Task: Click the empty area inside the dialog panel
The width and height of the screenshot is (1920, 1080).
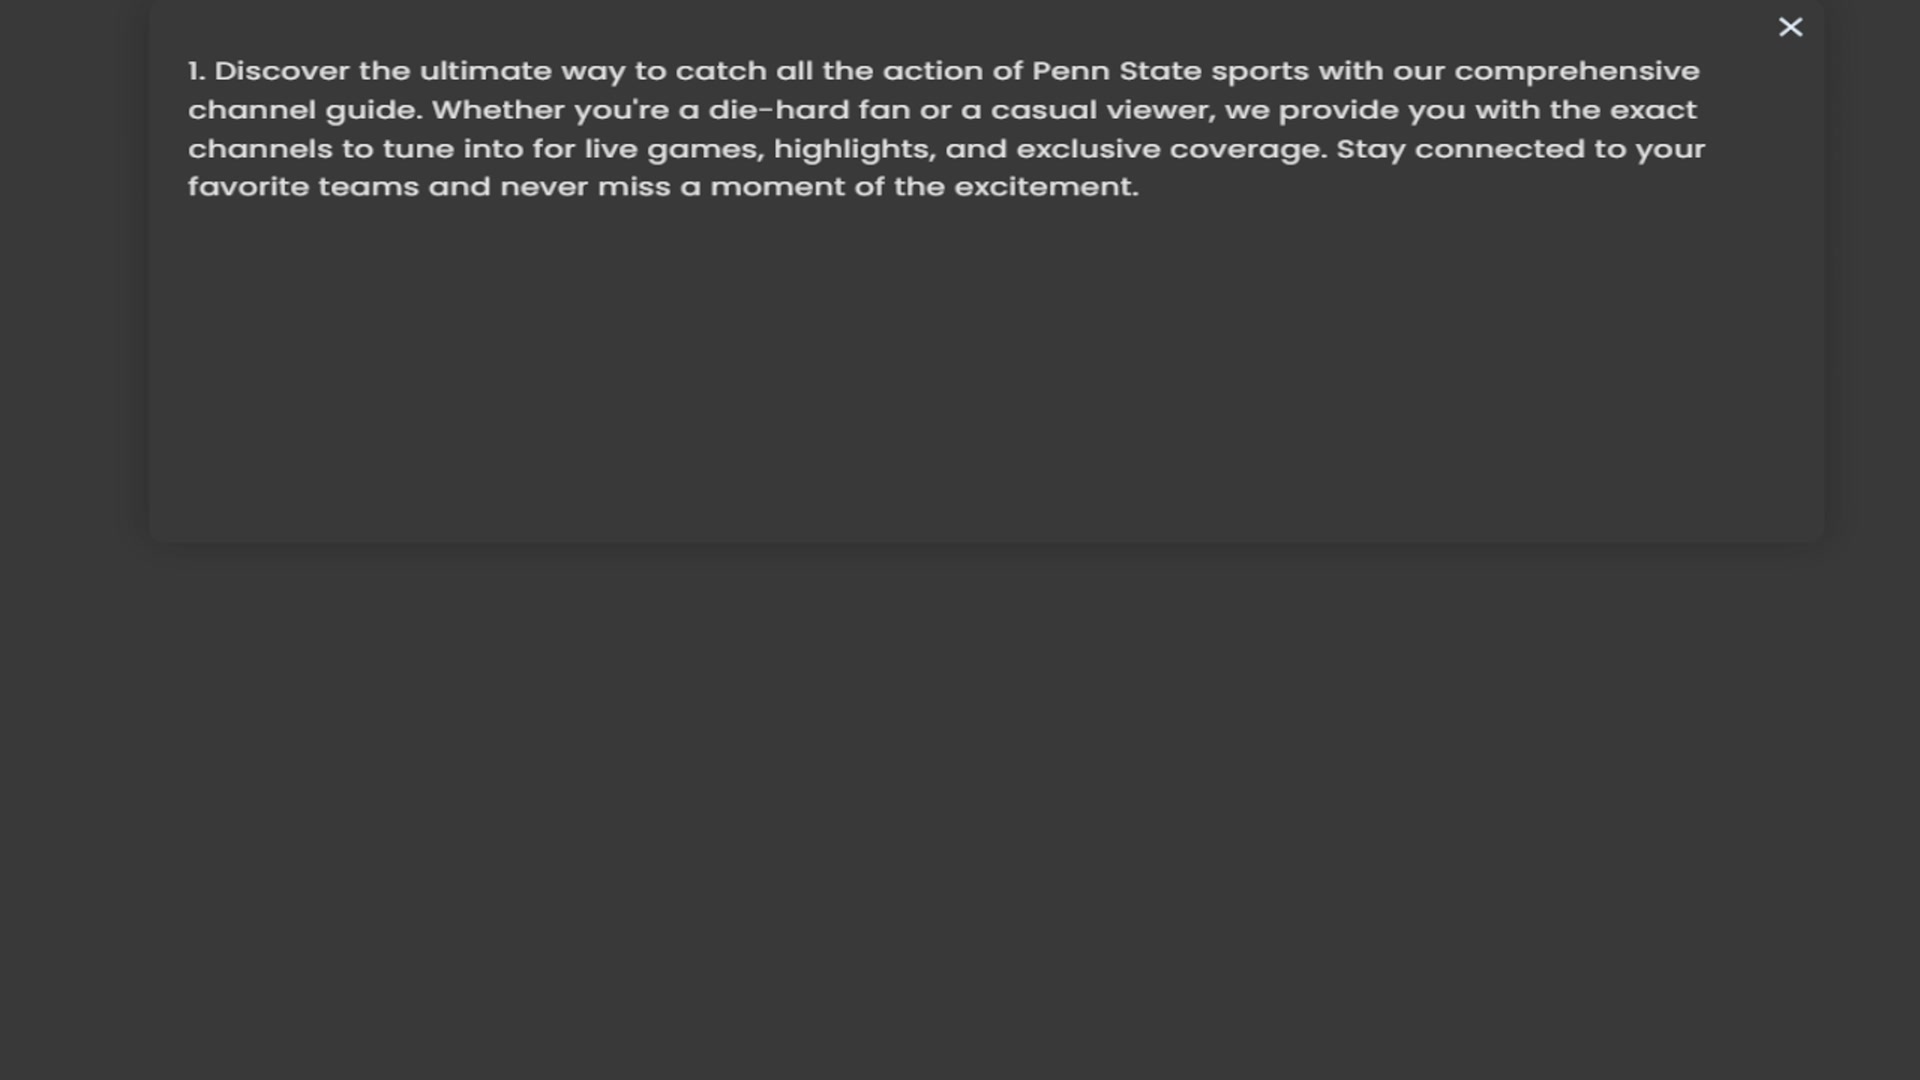Action: pyautogui.click(x=985, y=380)
